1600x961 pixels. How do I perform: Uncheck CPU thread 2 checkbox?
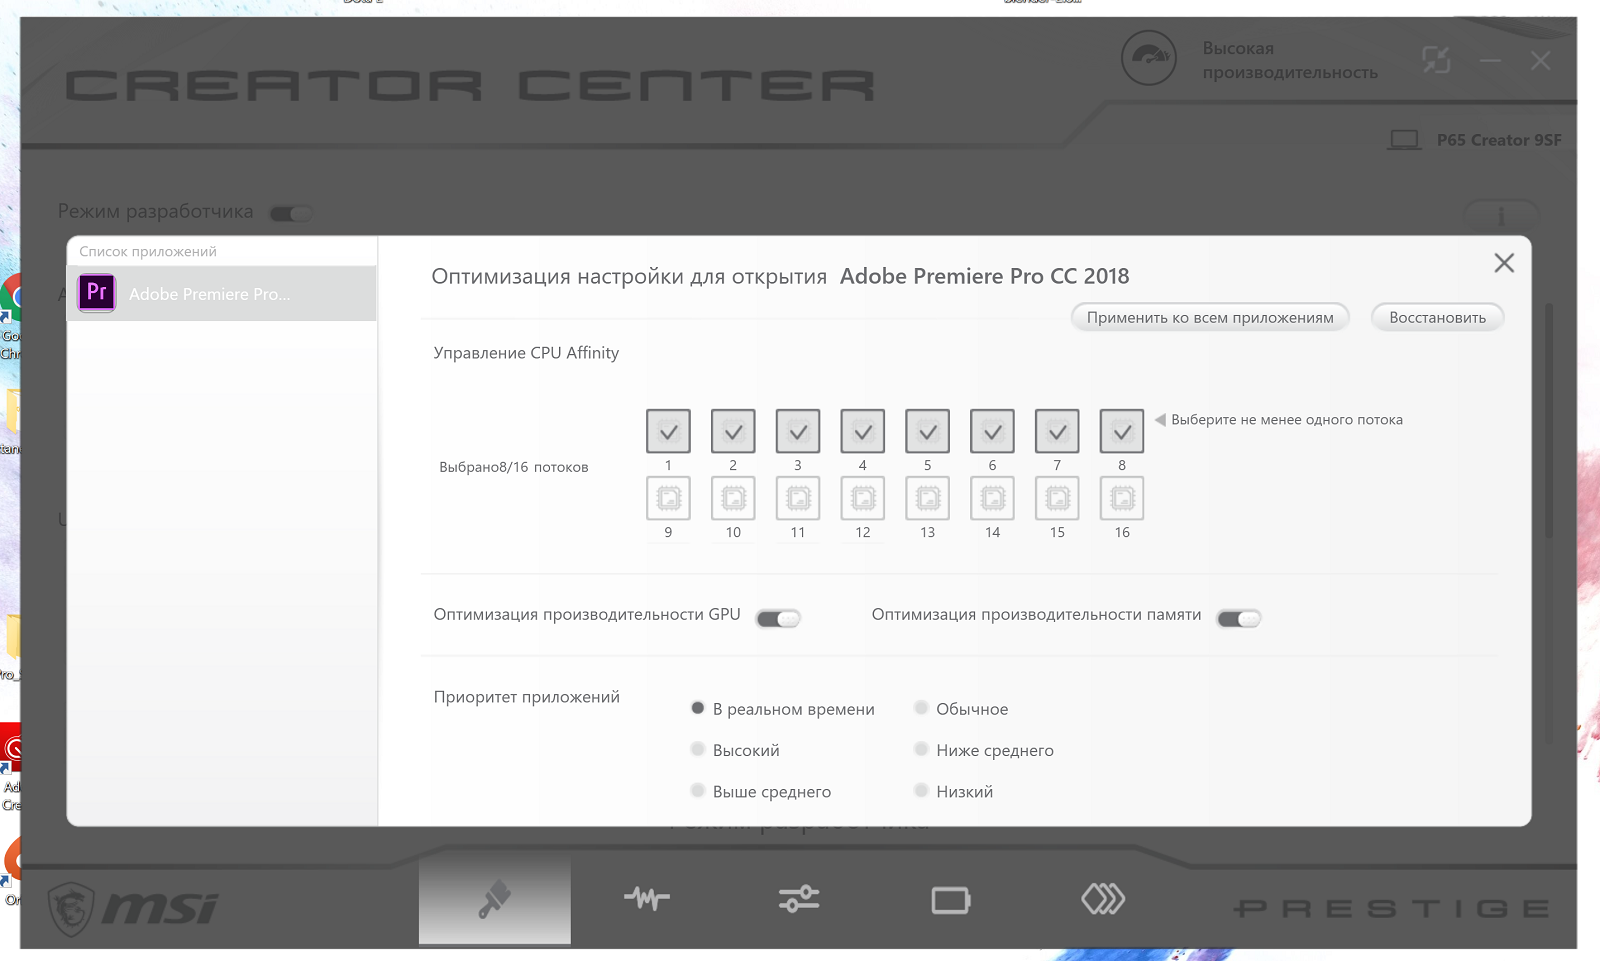733,431
